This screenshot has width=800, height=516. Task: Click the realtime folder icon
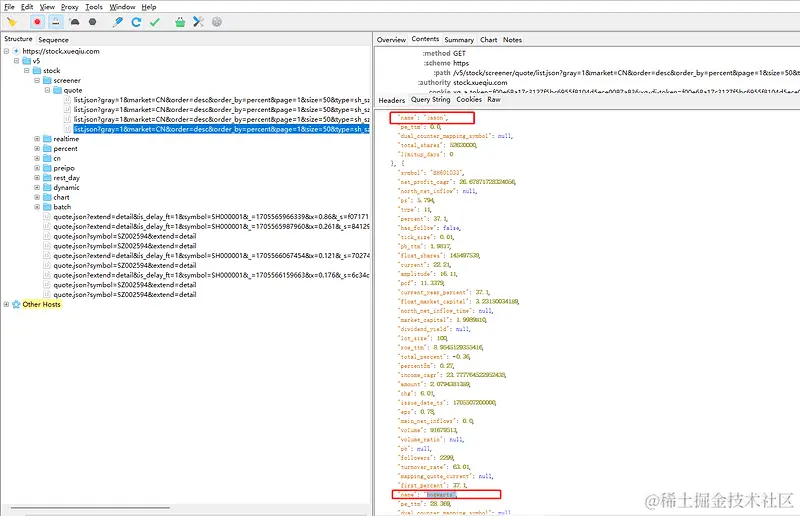(47, 139)
